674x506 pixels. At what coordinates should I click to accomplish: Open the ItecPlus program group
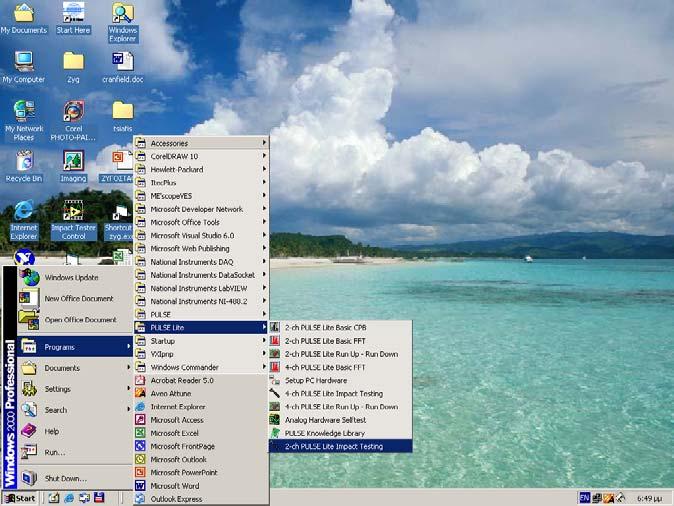click(201, 183)
